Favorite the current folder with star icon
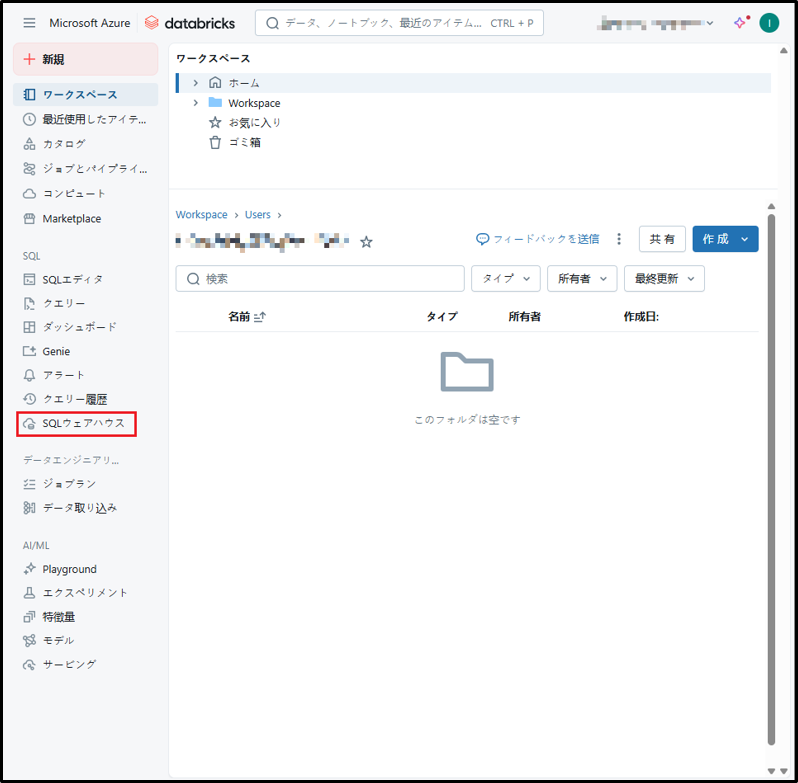The image size is (798, 783). (366, 242)
